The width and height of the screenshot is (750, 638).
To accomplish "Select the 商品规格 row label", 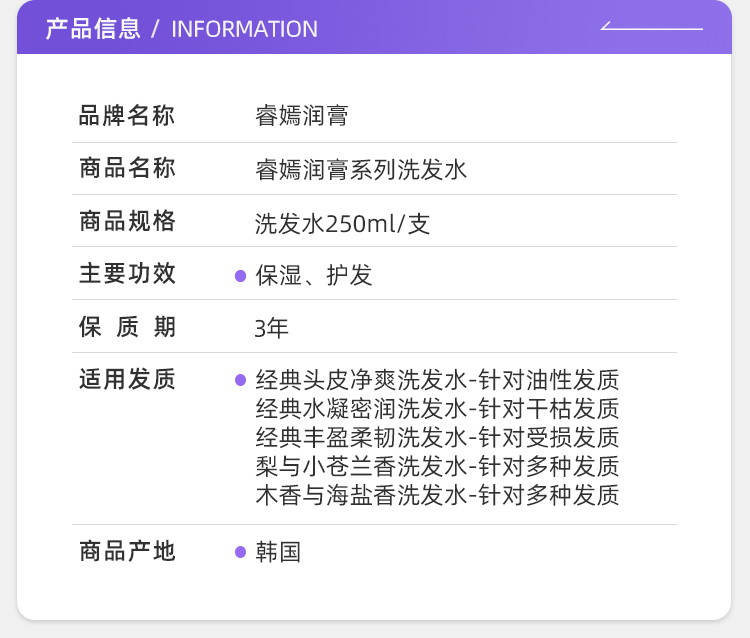I will coord(127,221).
